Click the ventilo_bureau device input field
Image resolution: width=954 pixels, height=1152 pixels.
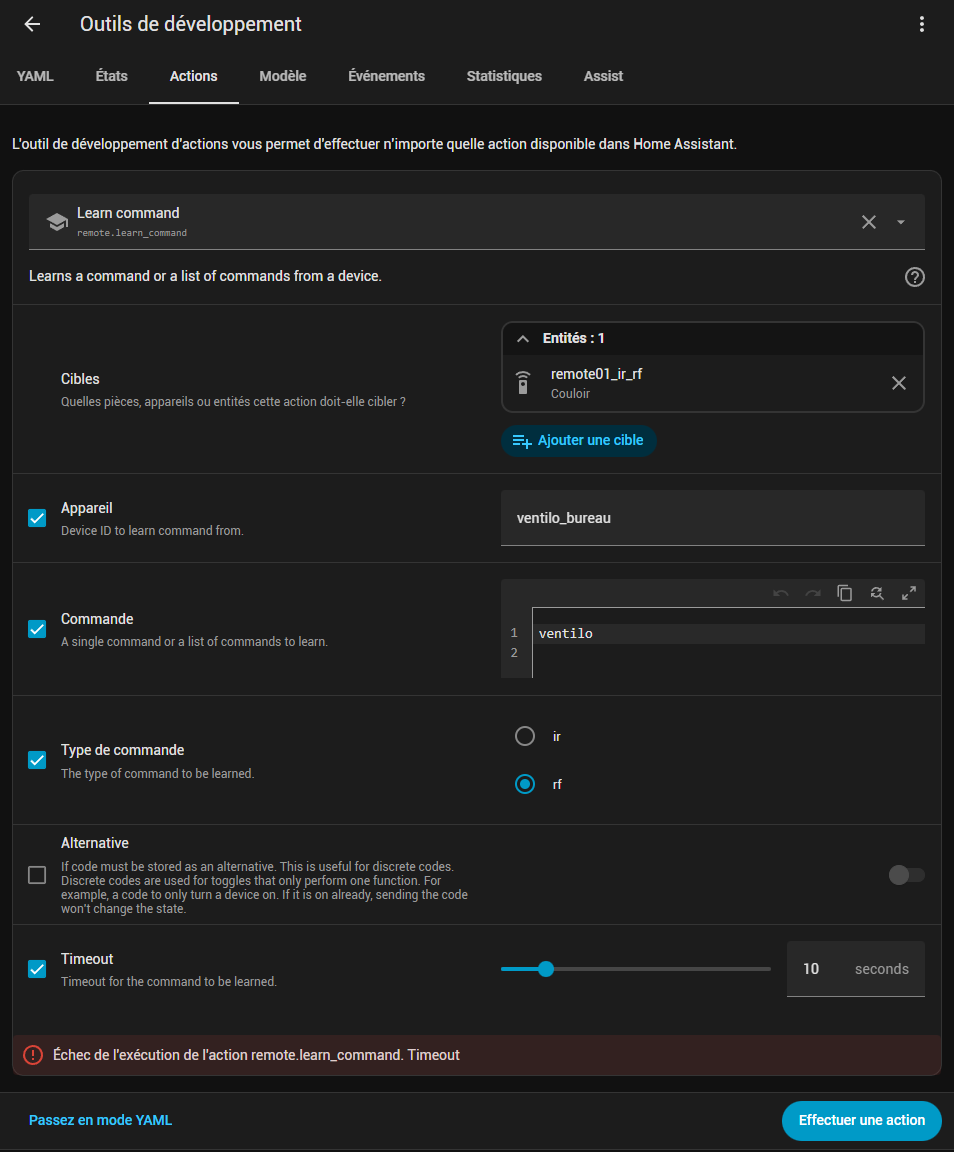tap(712, 518)
